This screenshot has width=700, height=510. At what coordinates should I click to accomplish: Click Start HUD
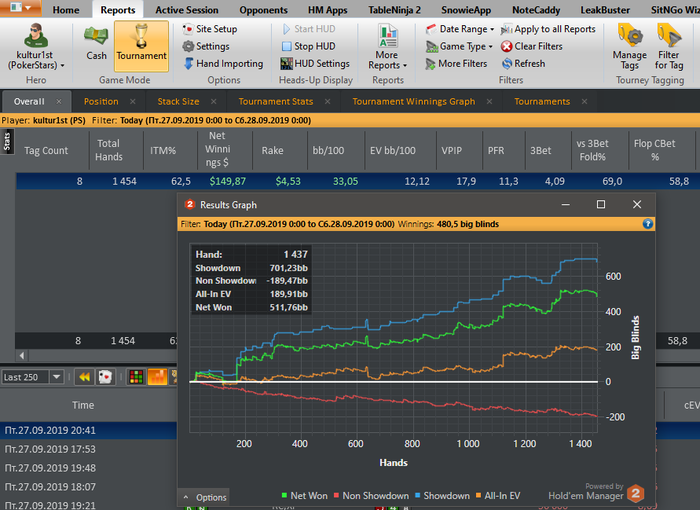(x=308, y=29)
